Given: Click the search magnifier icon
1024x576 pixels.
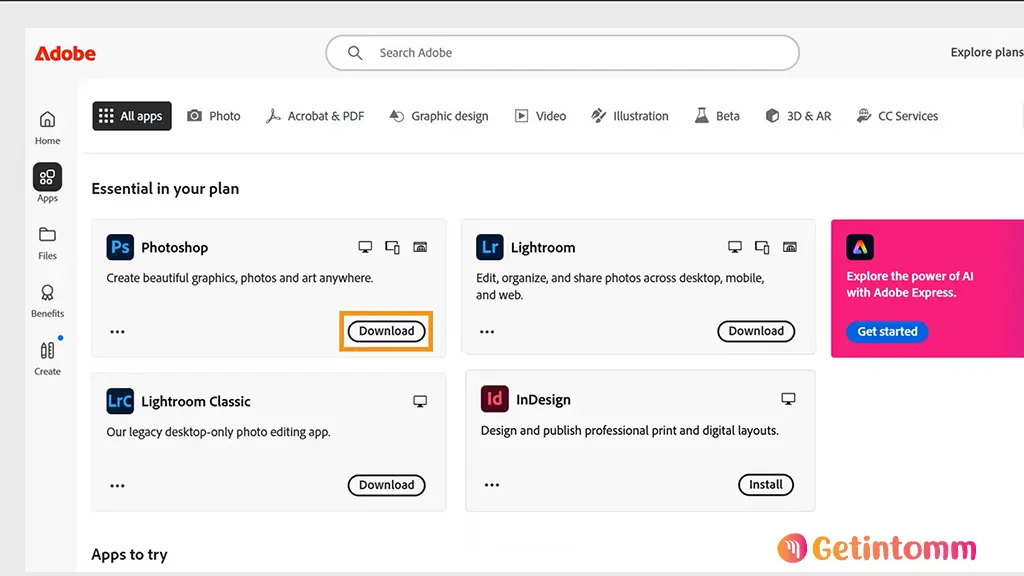Looking at the screenshot, I should point(355,53).
